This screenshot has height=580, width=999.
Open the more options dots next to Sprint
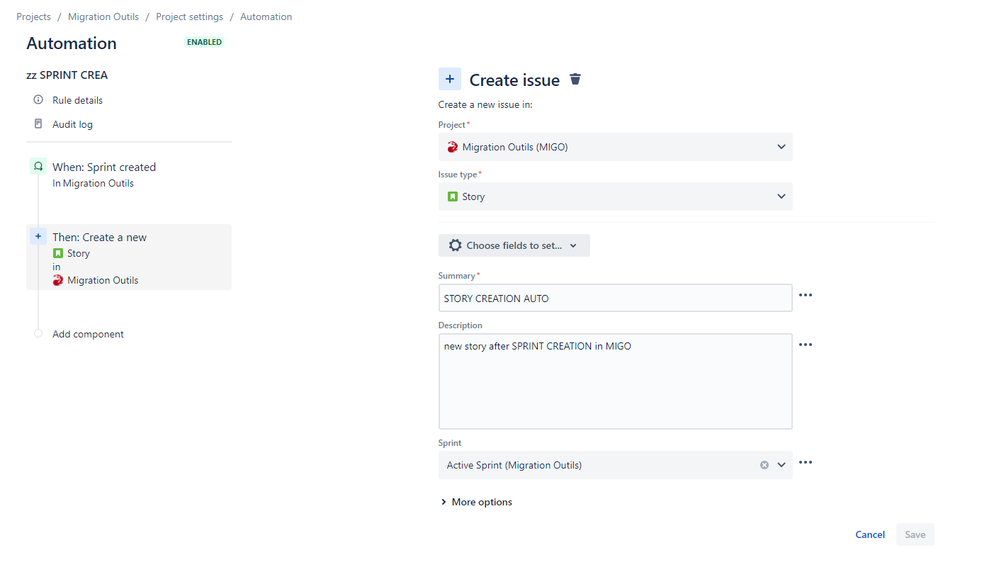click(x=805, y=463)
